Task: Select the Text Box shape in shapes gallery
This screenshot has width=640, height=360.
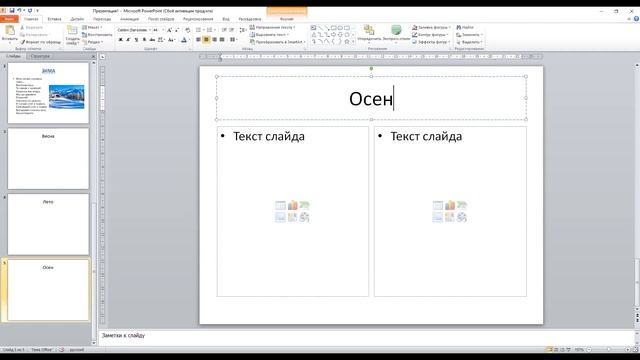Action: (313, 28)
